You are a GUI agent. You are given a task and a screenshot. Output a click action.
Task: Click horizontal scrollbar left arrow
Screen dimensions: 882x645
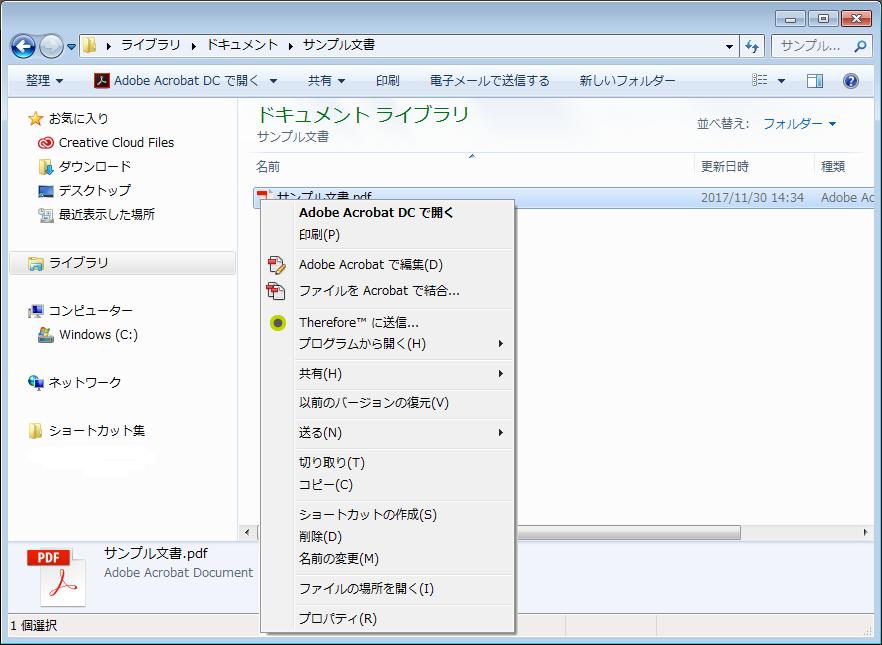pyautogui.click(x=247, y=532)
